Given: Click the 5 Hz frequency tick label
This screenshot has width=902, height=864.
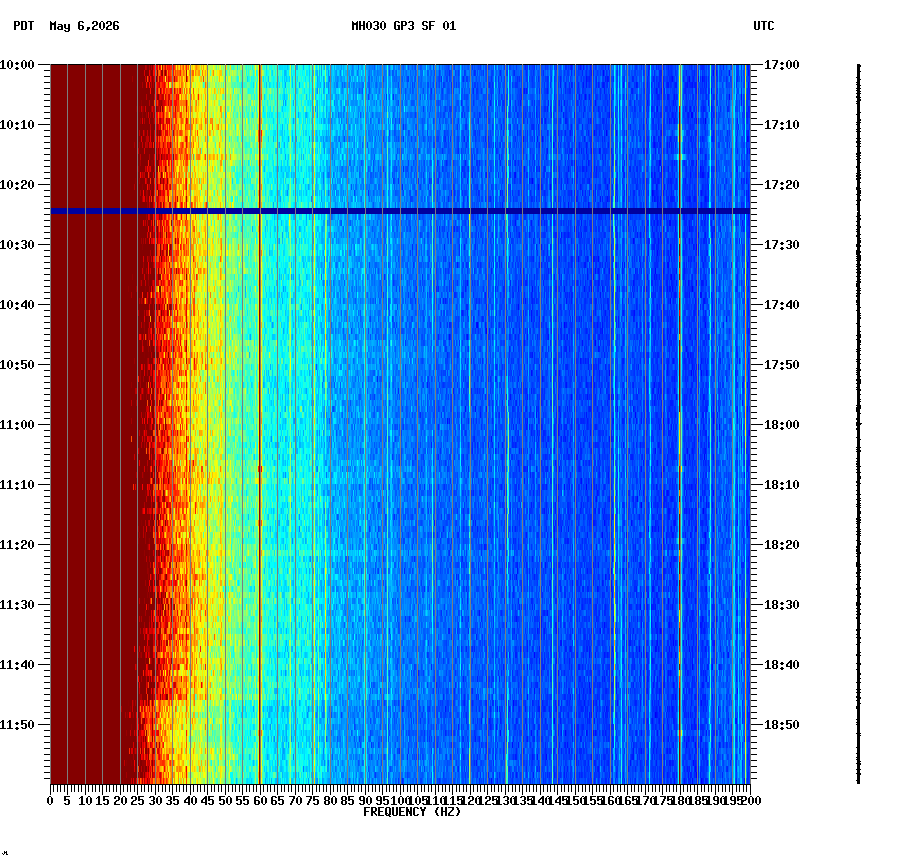Looking at the screenshot, I should (x=68, y=801).
